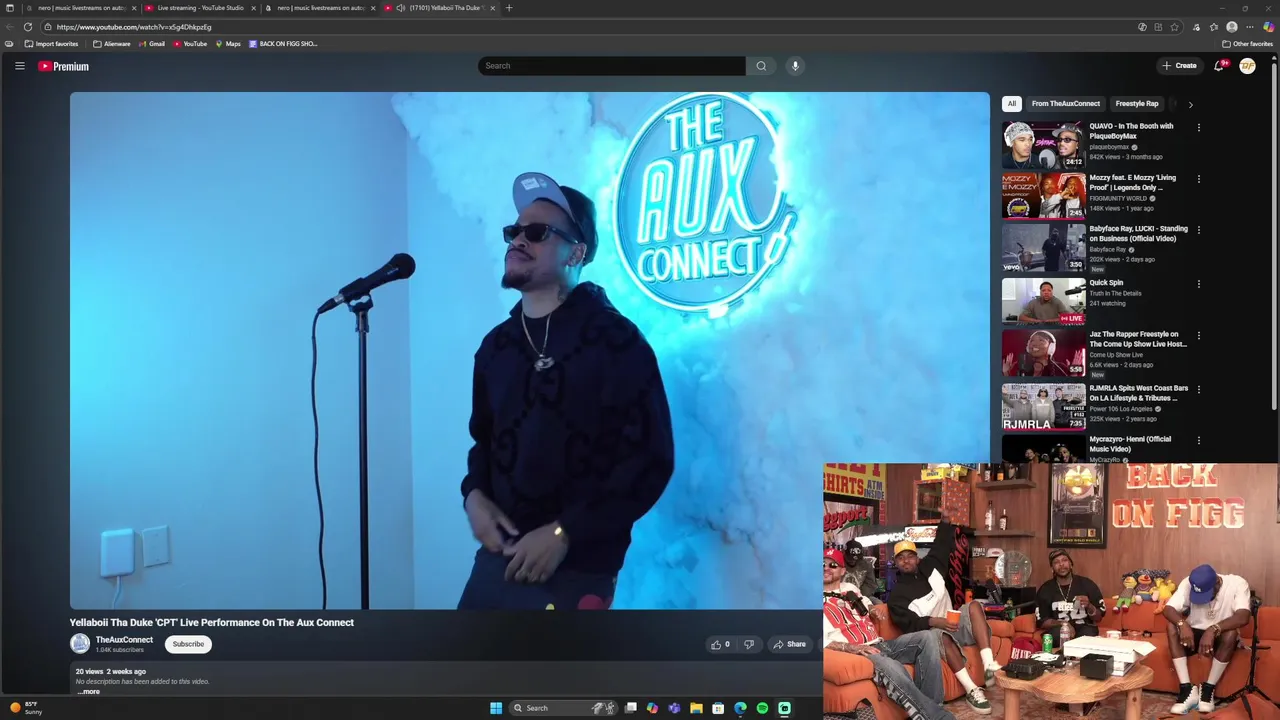Screen dimensions: 1280x720
Task: Open Alienware bookmark
Action: 111,44
